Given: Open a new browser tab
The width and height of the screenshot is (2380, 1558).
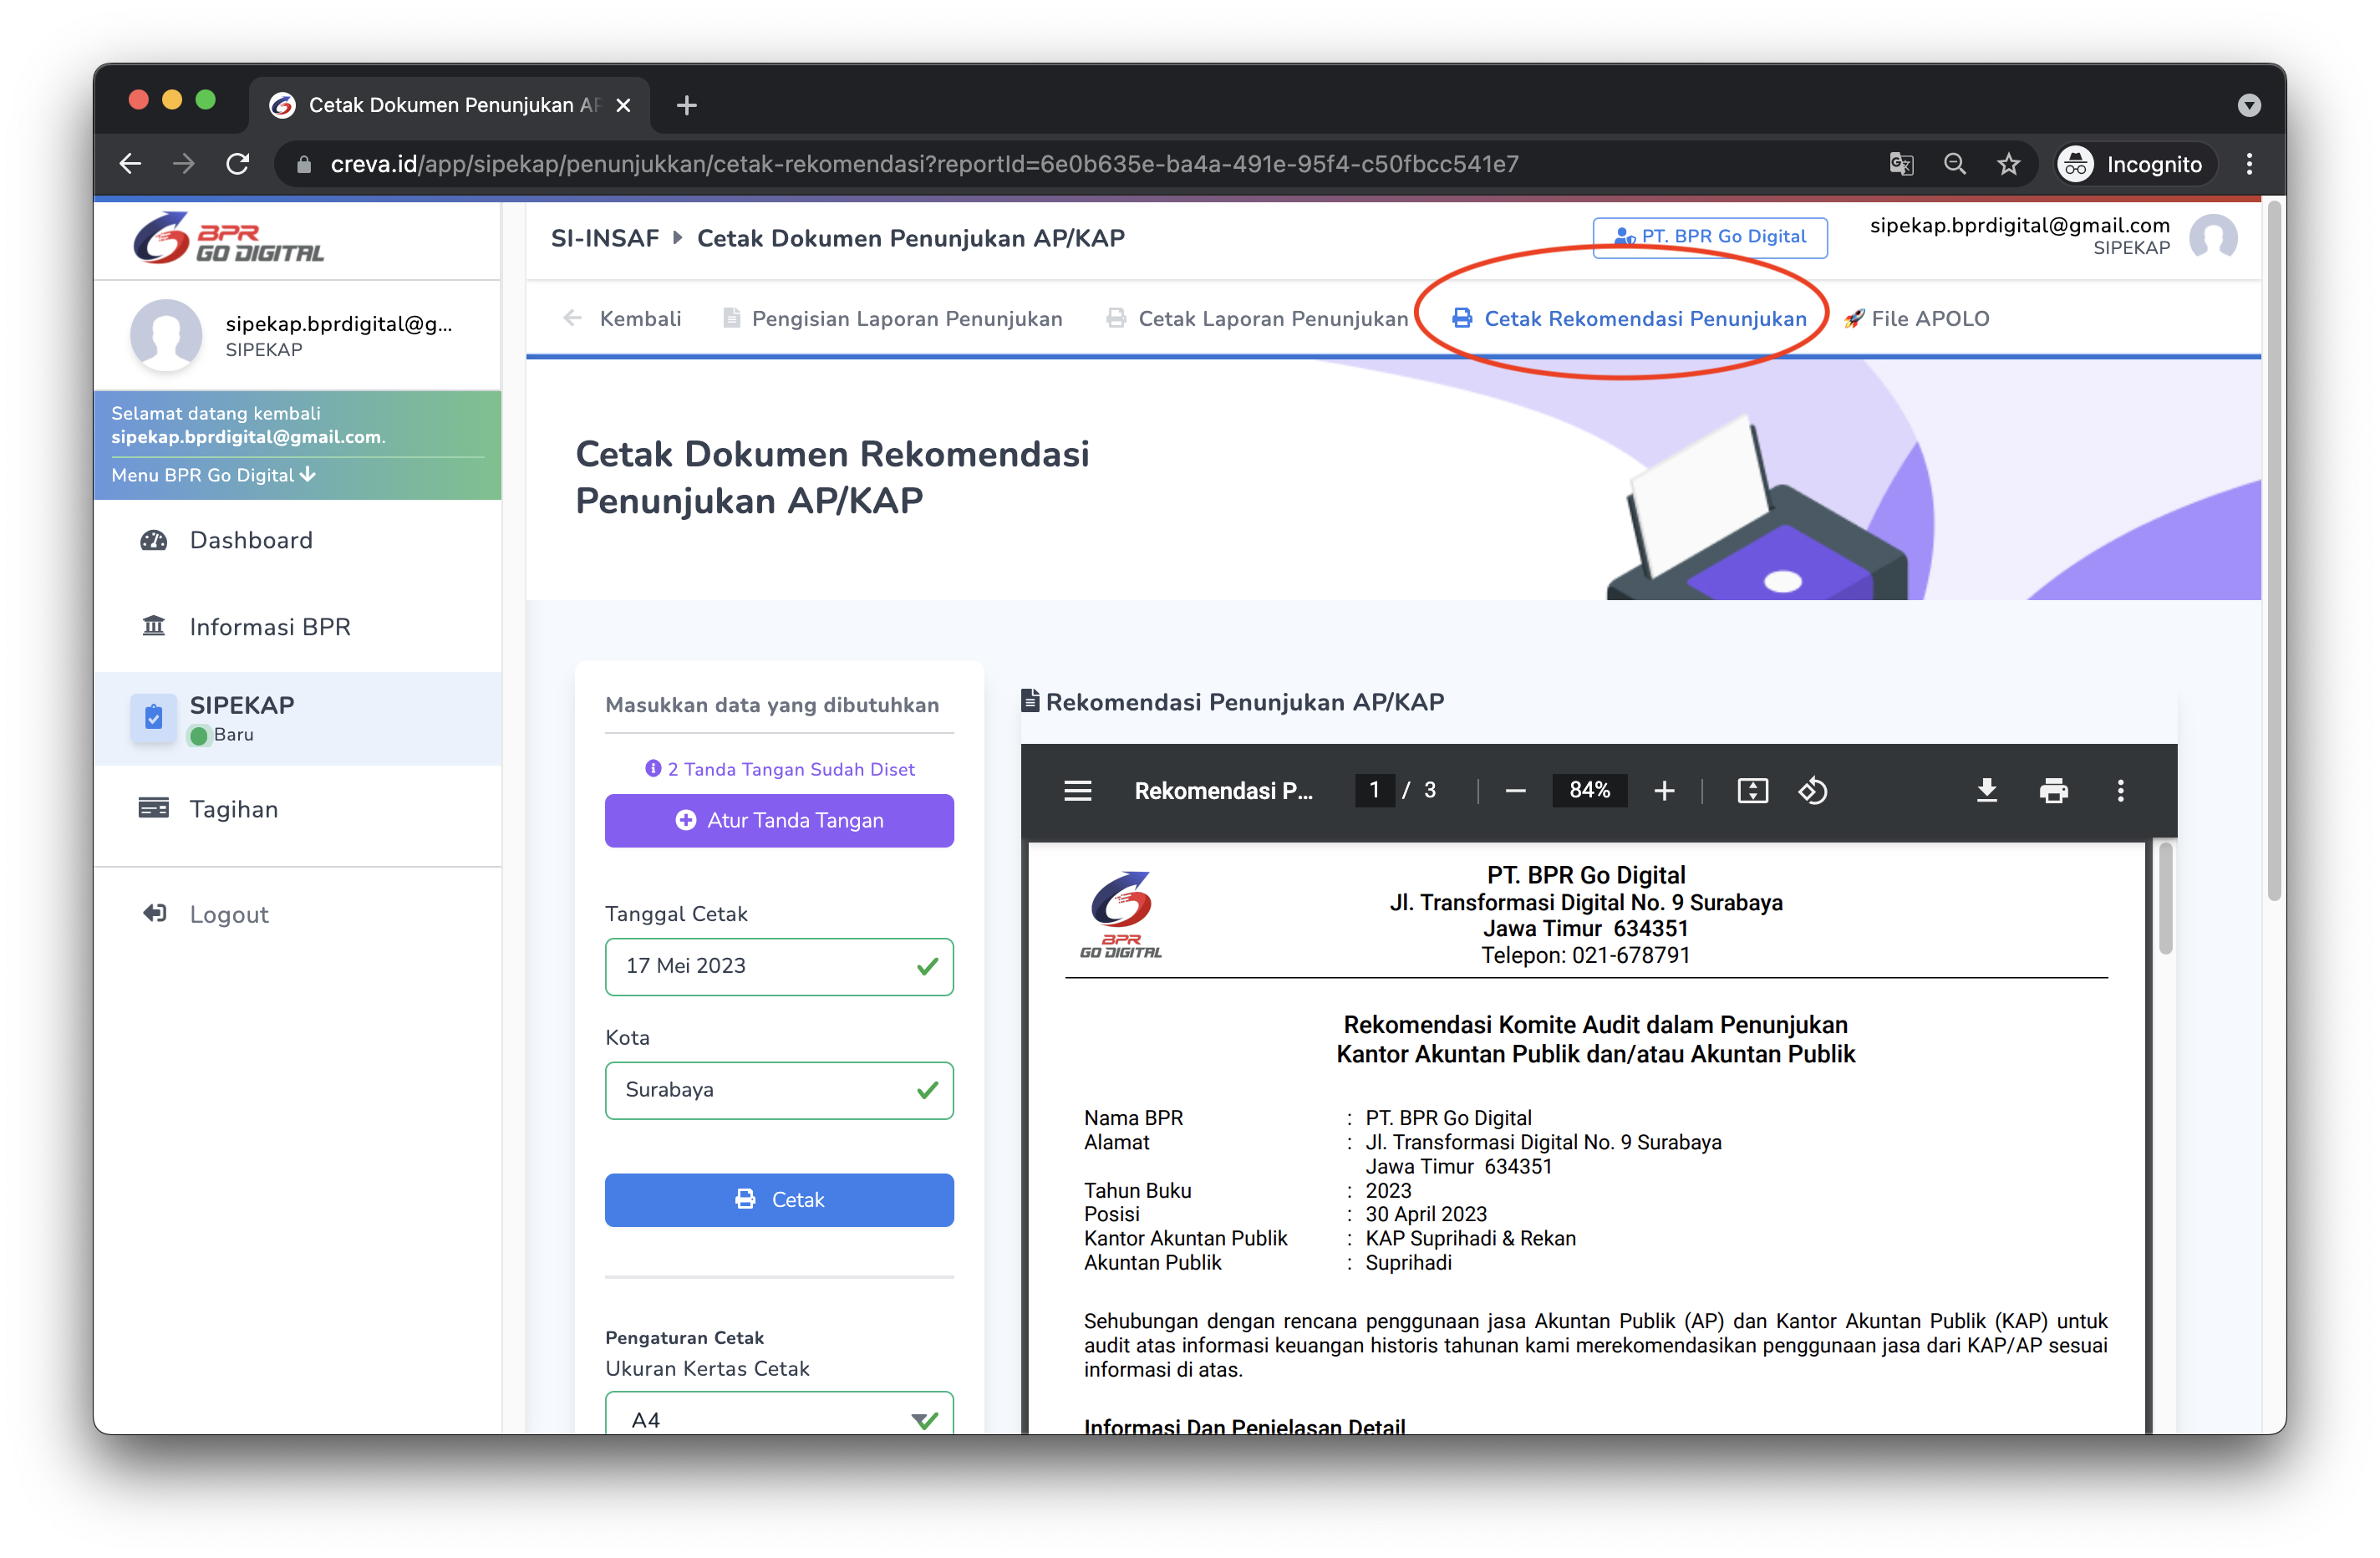Looking at the screenshot, I should pyautogui.click(x=686, y=105).
